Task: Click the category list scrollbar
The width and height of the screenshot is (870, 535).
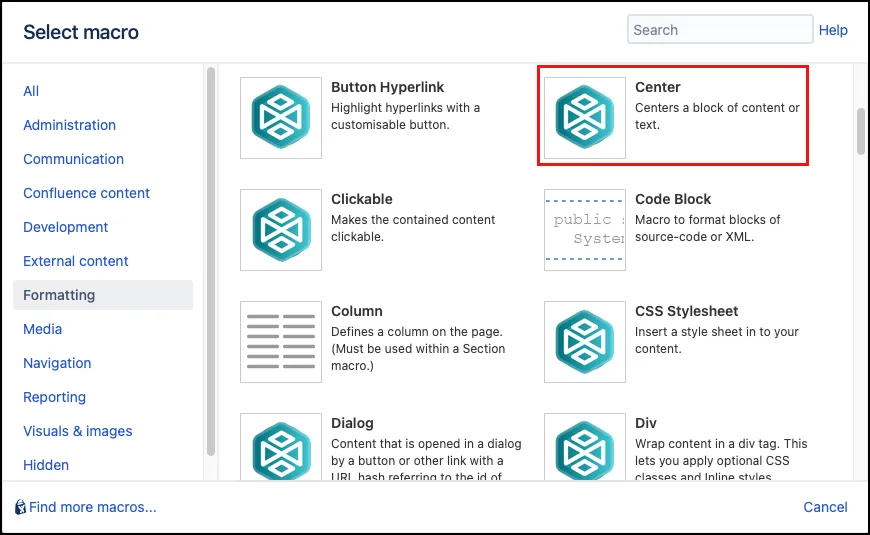Action: tap(211, 261)
